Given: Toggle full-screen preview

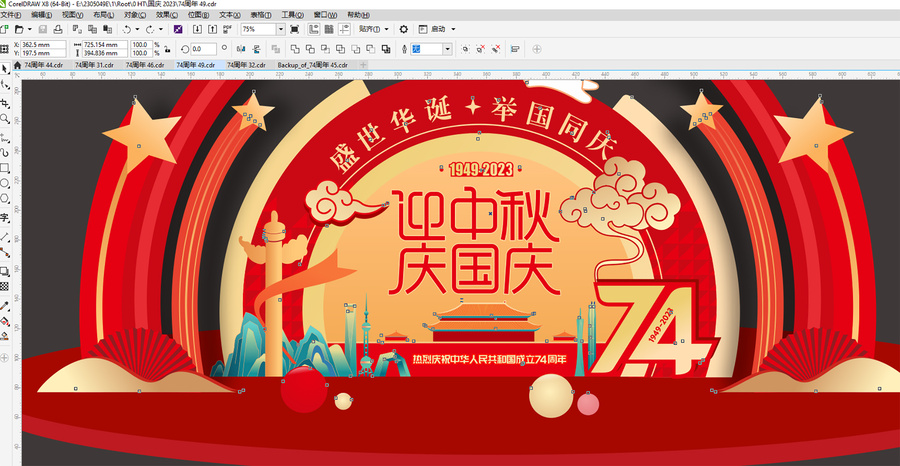Looking at the screenshot, I should (x=294, y=29).
